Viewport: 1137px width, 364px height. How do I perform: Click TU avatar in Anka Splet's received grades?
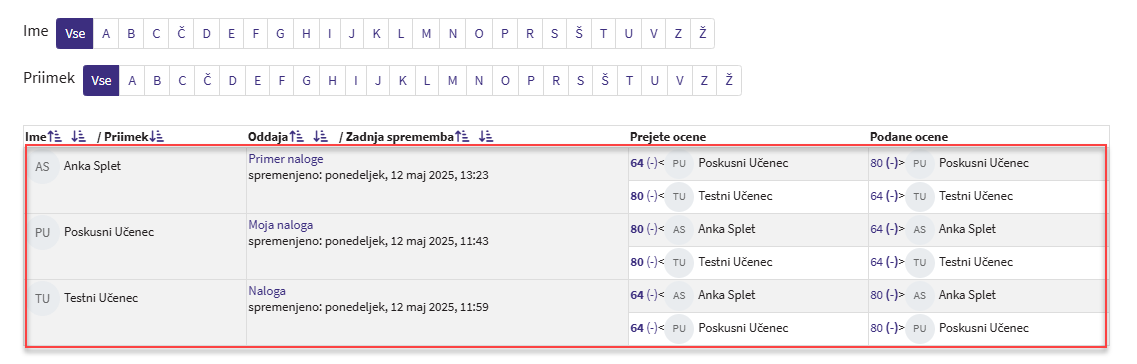(x=679, y=197)
